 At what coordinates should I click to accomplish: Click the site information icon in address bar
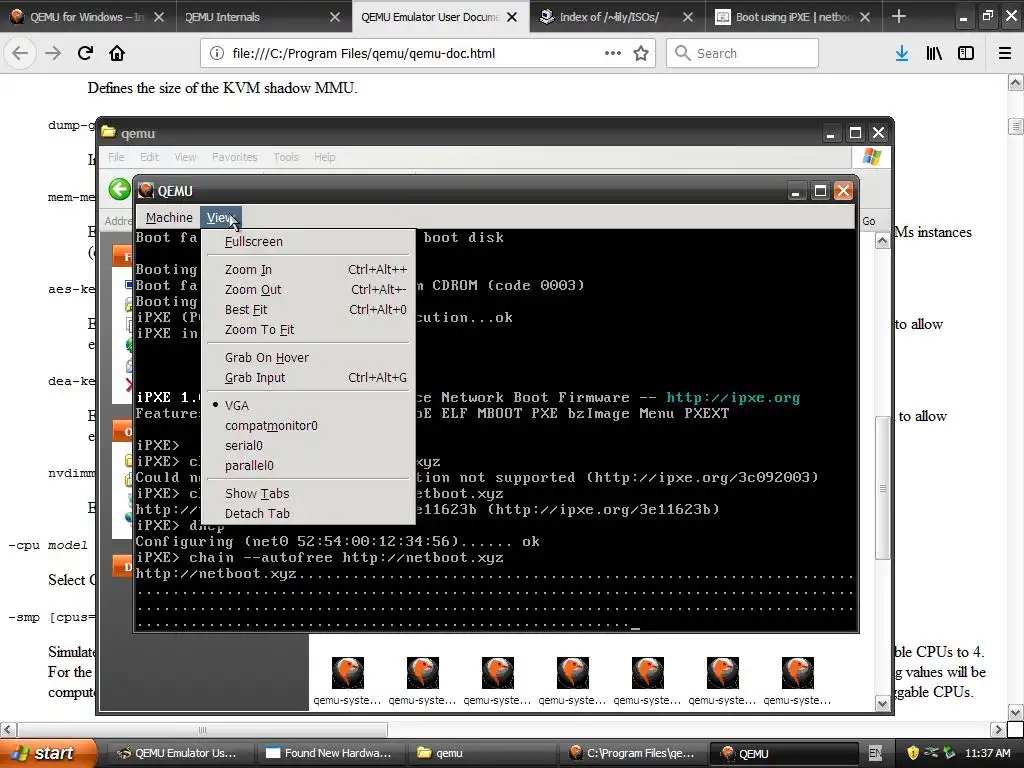coord(217,54)
